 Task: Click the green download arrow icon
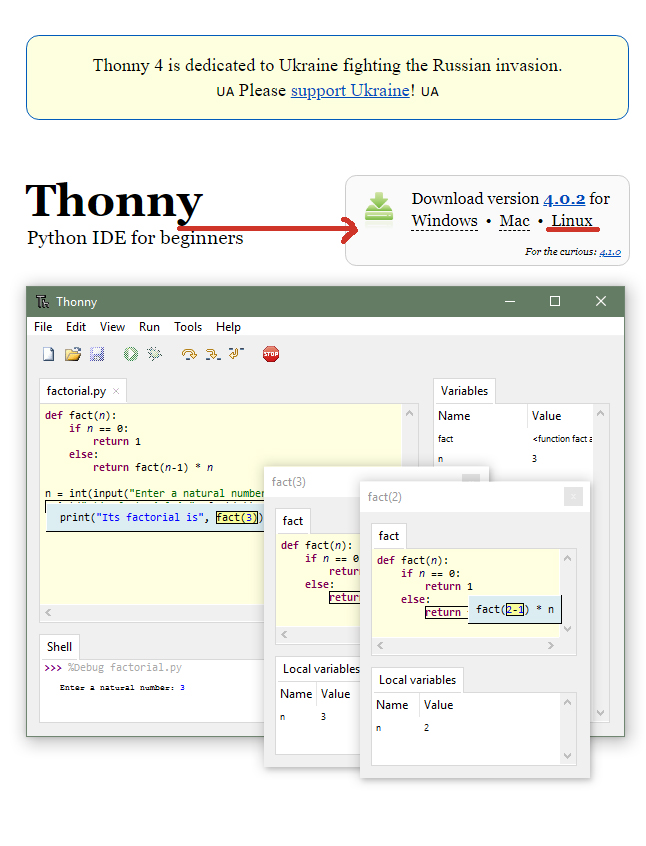tap(379, 208)
